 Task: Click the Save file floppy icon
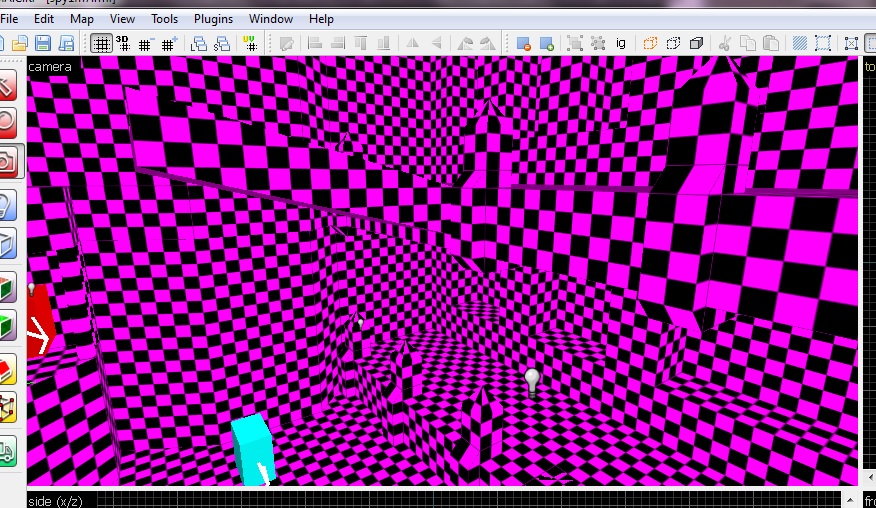click(x=43, y=43)
